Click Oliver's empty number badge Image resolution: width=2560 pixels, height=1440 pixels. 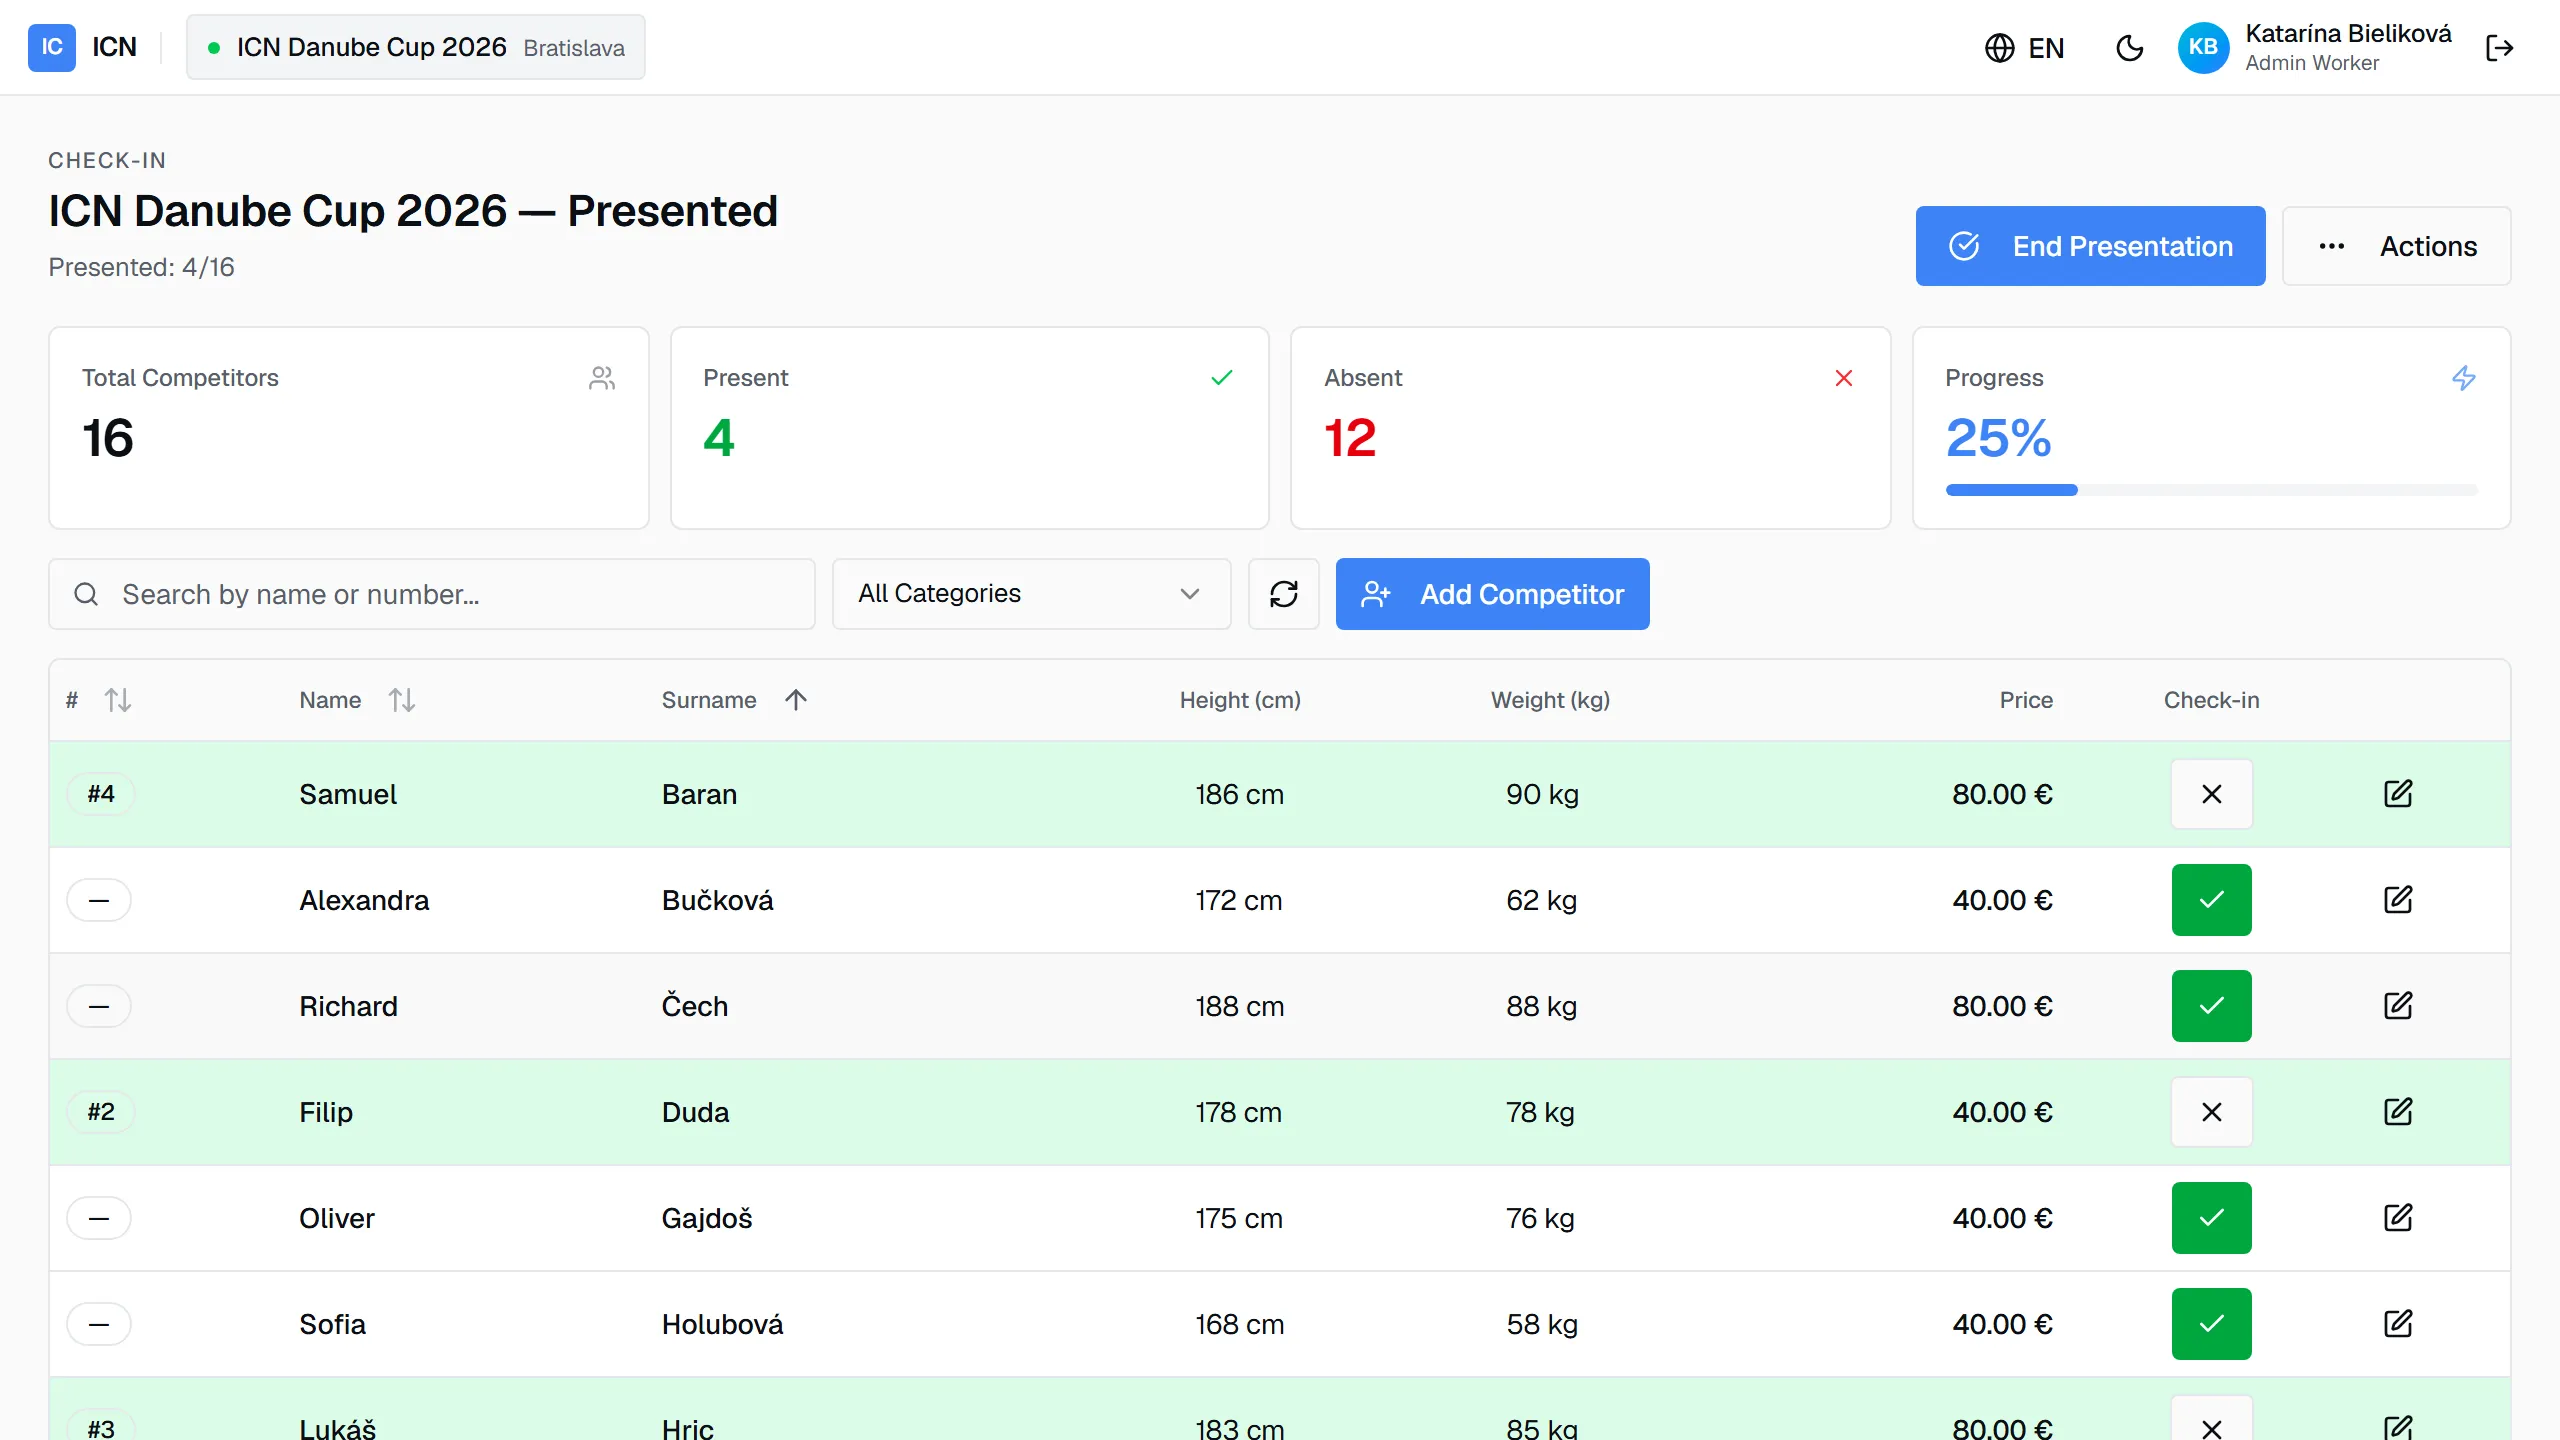[99, 1218]
